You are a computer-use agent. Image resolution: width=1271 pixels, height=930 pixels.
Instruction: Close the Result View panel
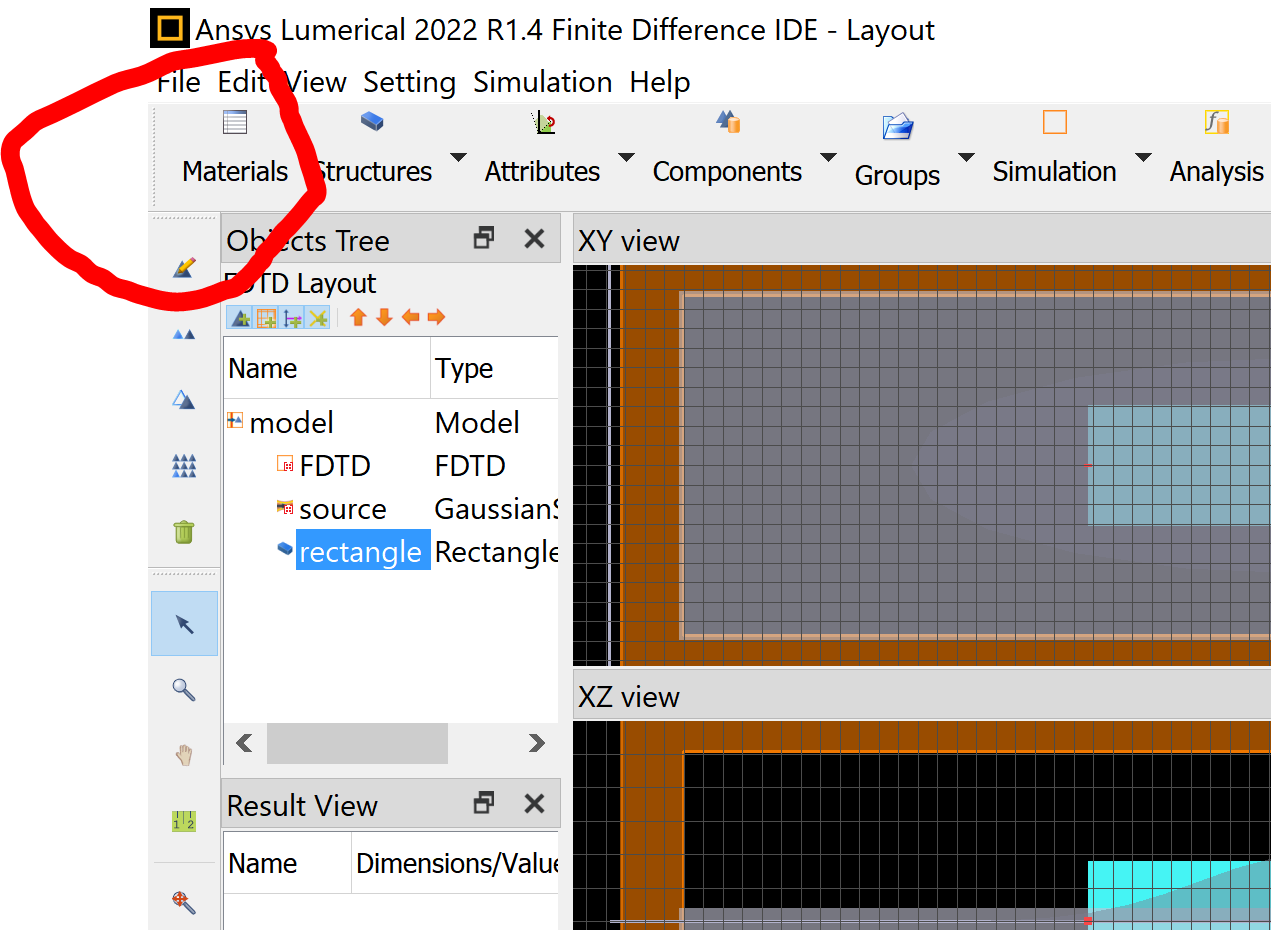(x=535, y=803)
